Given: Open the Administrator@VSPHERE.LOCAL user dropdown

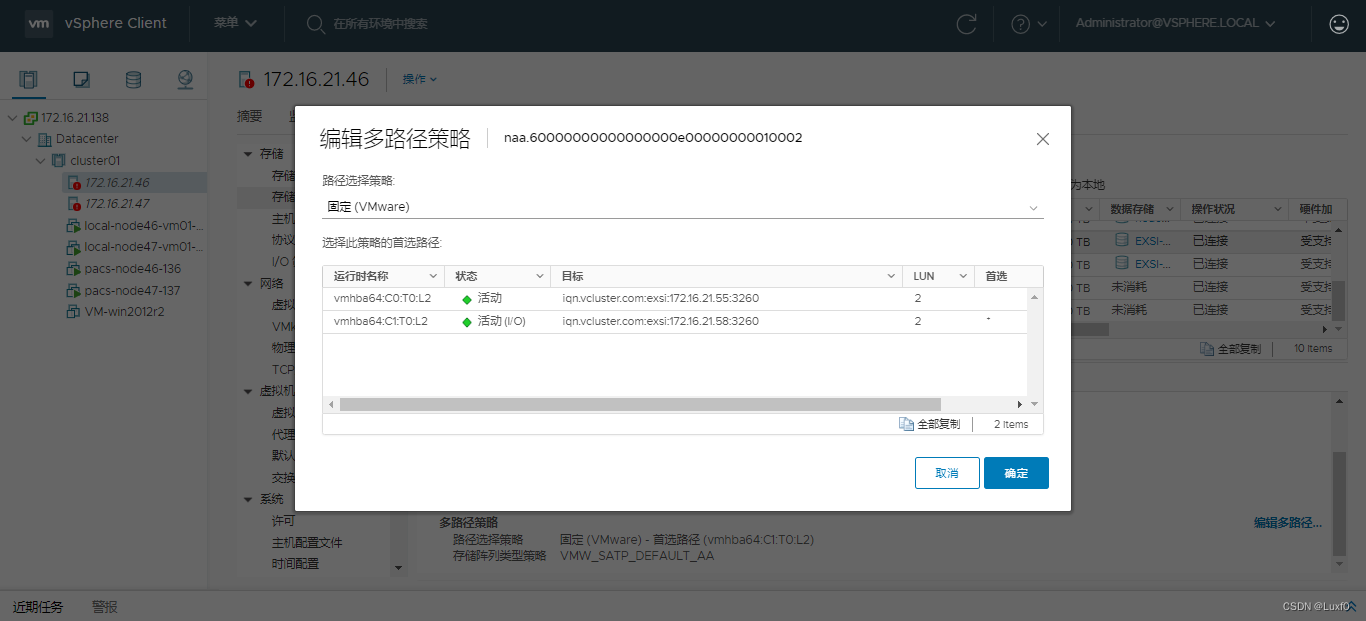Looking at the screenshot, I should pyautogui.click(x=1176, y=23).
